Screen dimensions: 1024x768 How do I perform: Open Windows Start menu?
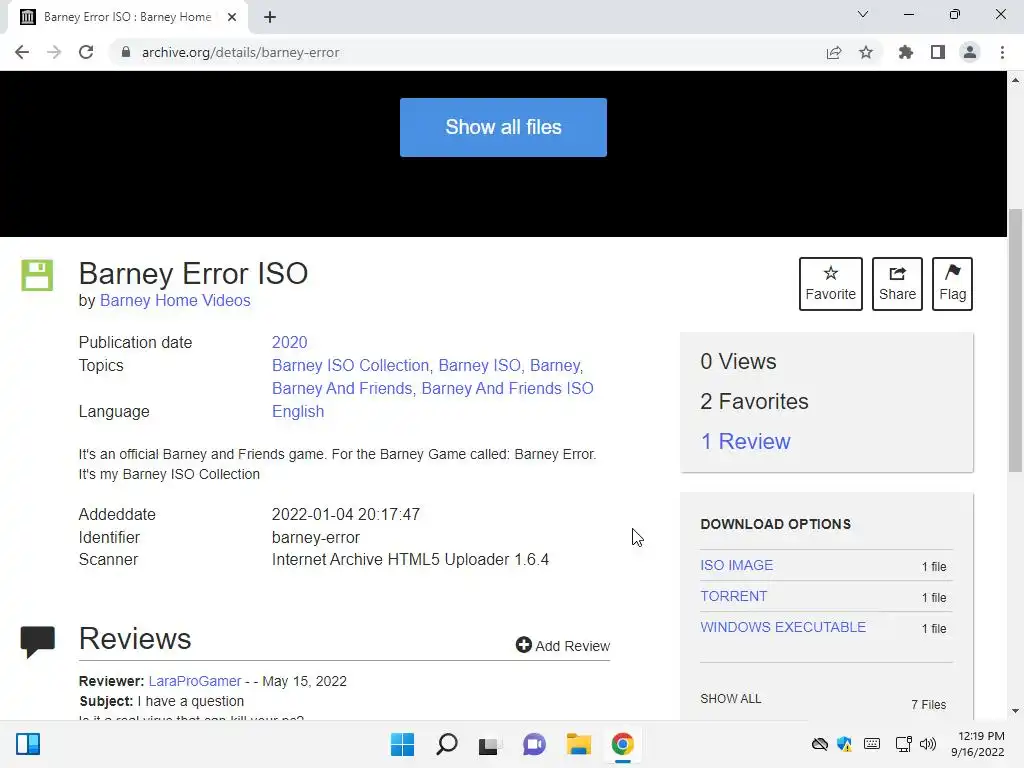(x=402, y=744)
